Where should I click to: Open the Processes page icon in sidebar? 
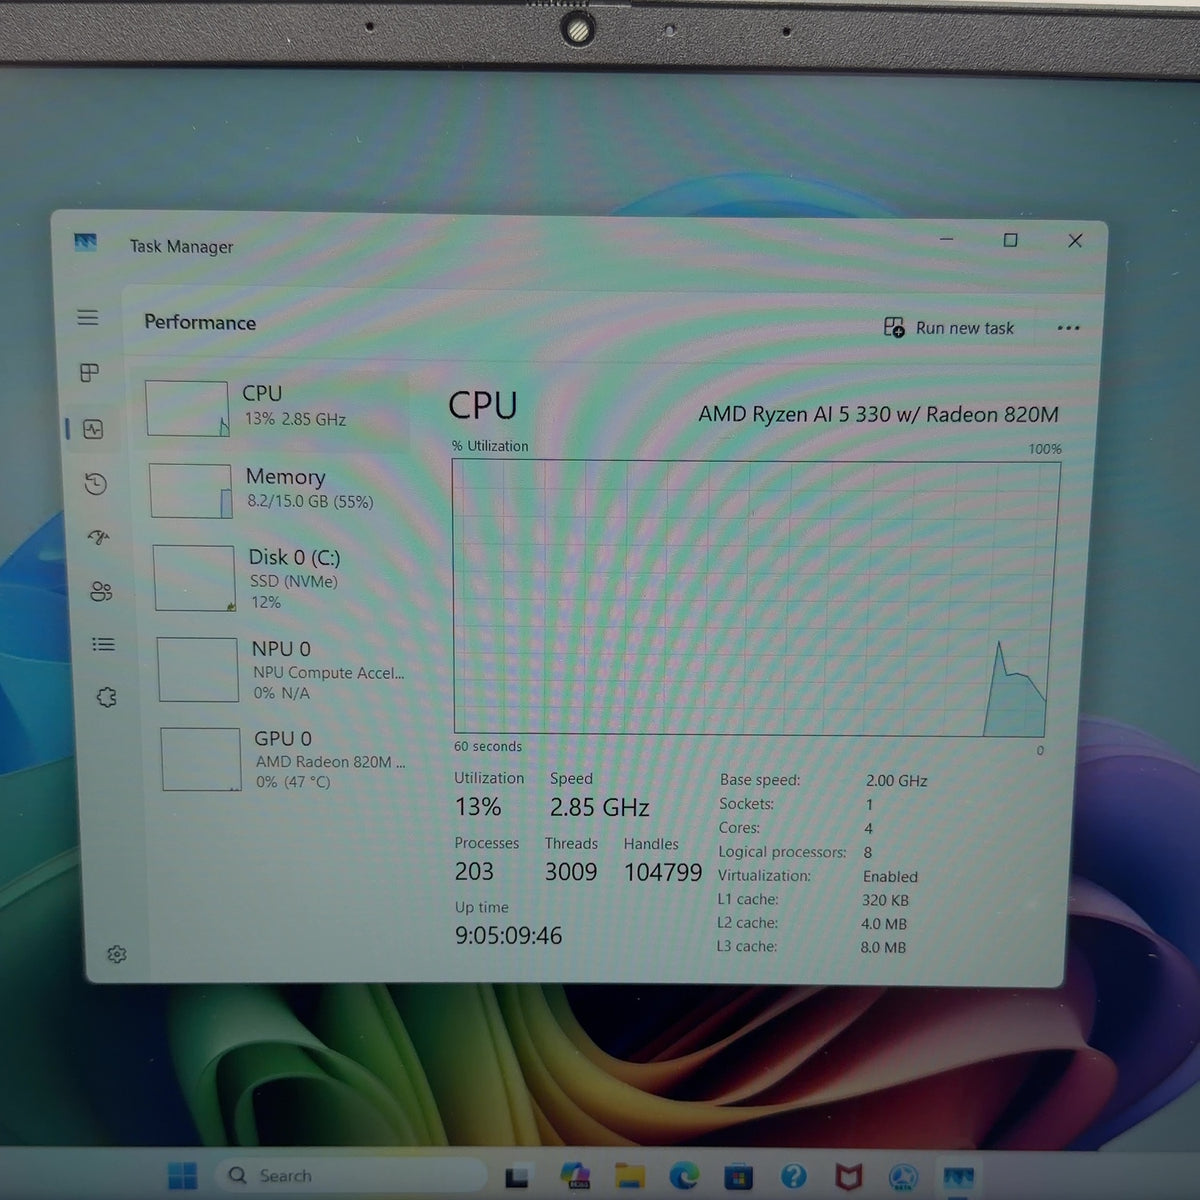point(89,372)
